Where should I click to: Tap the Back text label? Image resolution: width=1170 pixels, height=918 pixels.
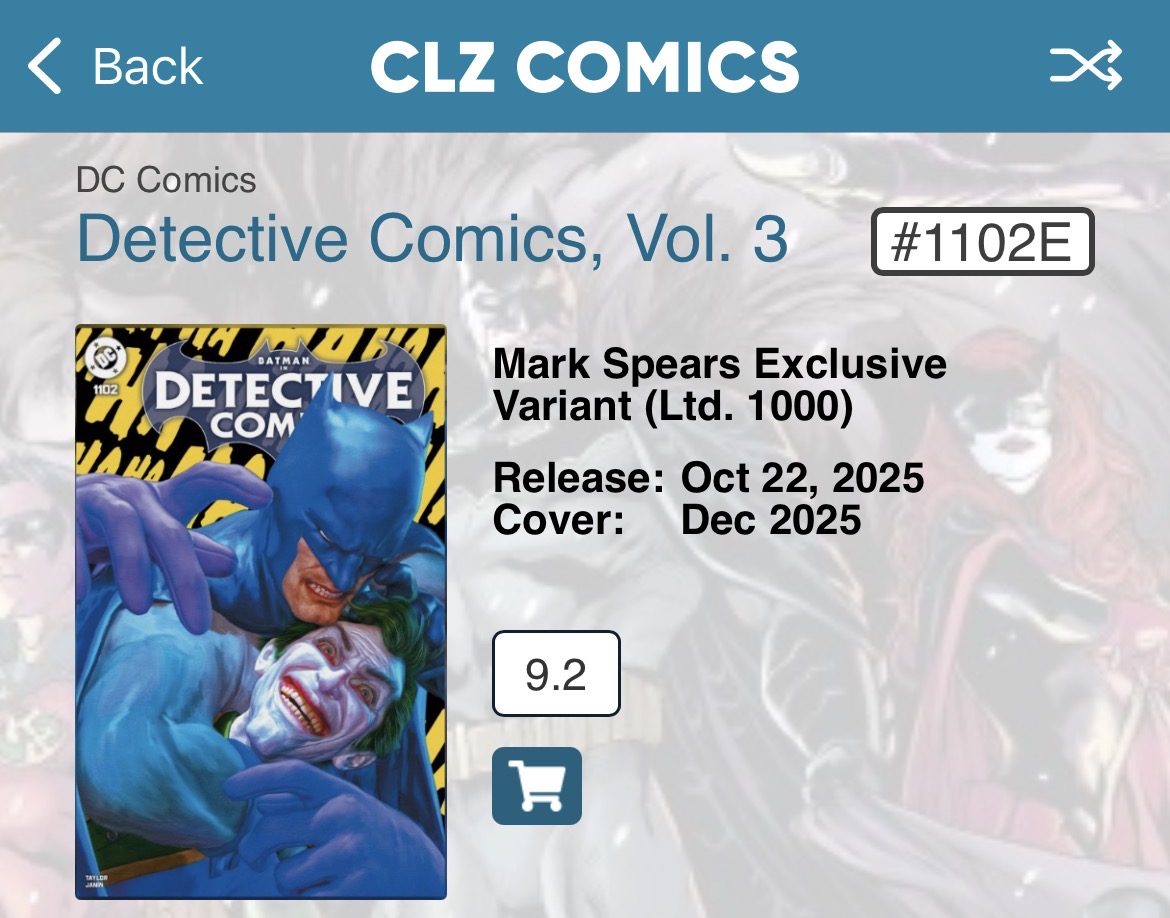[x=148, y=67]
